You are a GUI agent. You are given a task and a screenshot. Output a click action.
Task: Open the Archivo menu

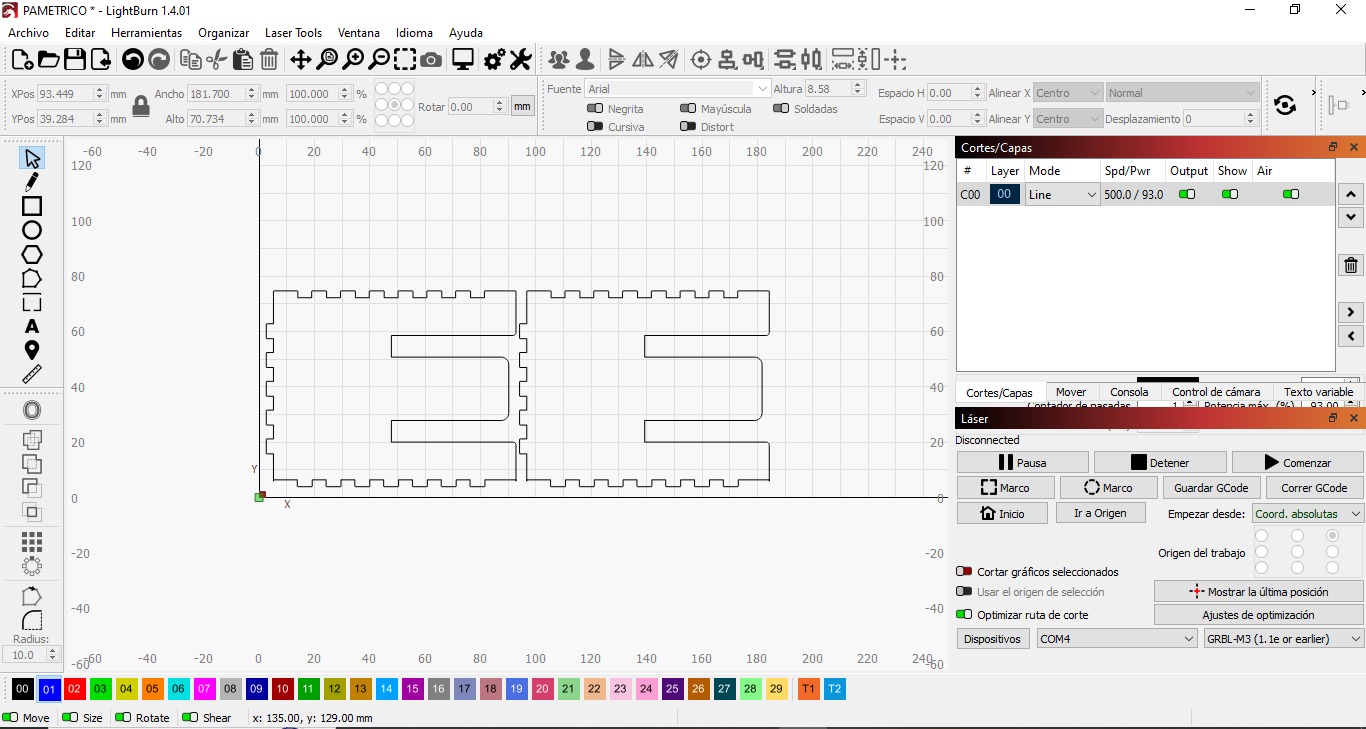coord(28,32)
